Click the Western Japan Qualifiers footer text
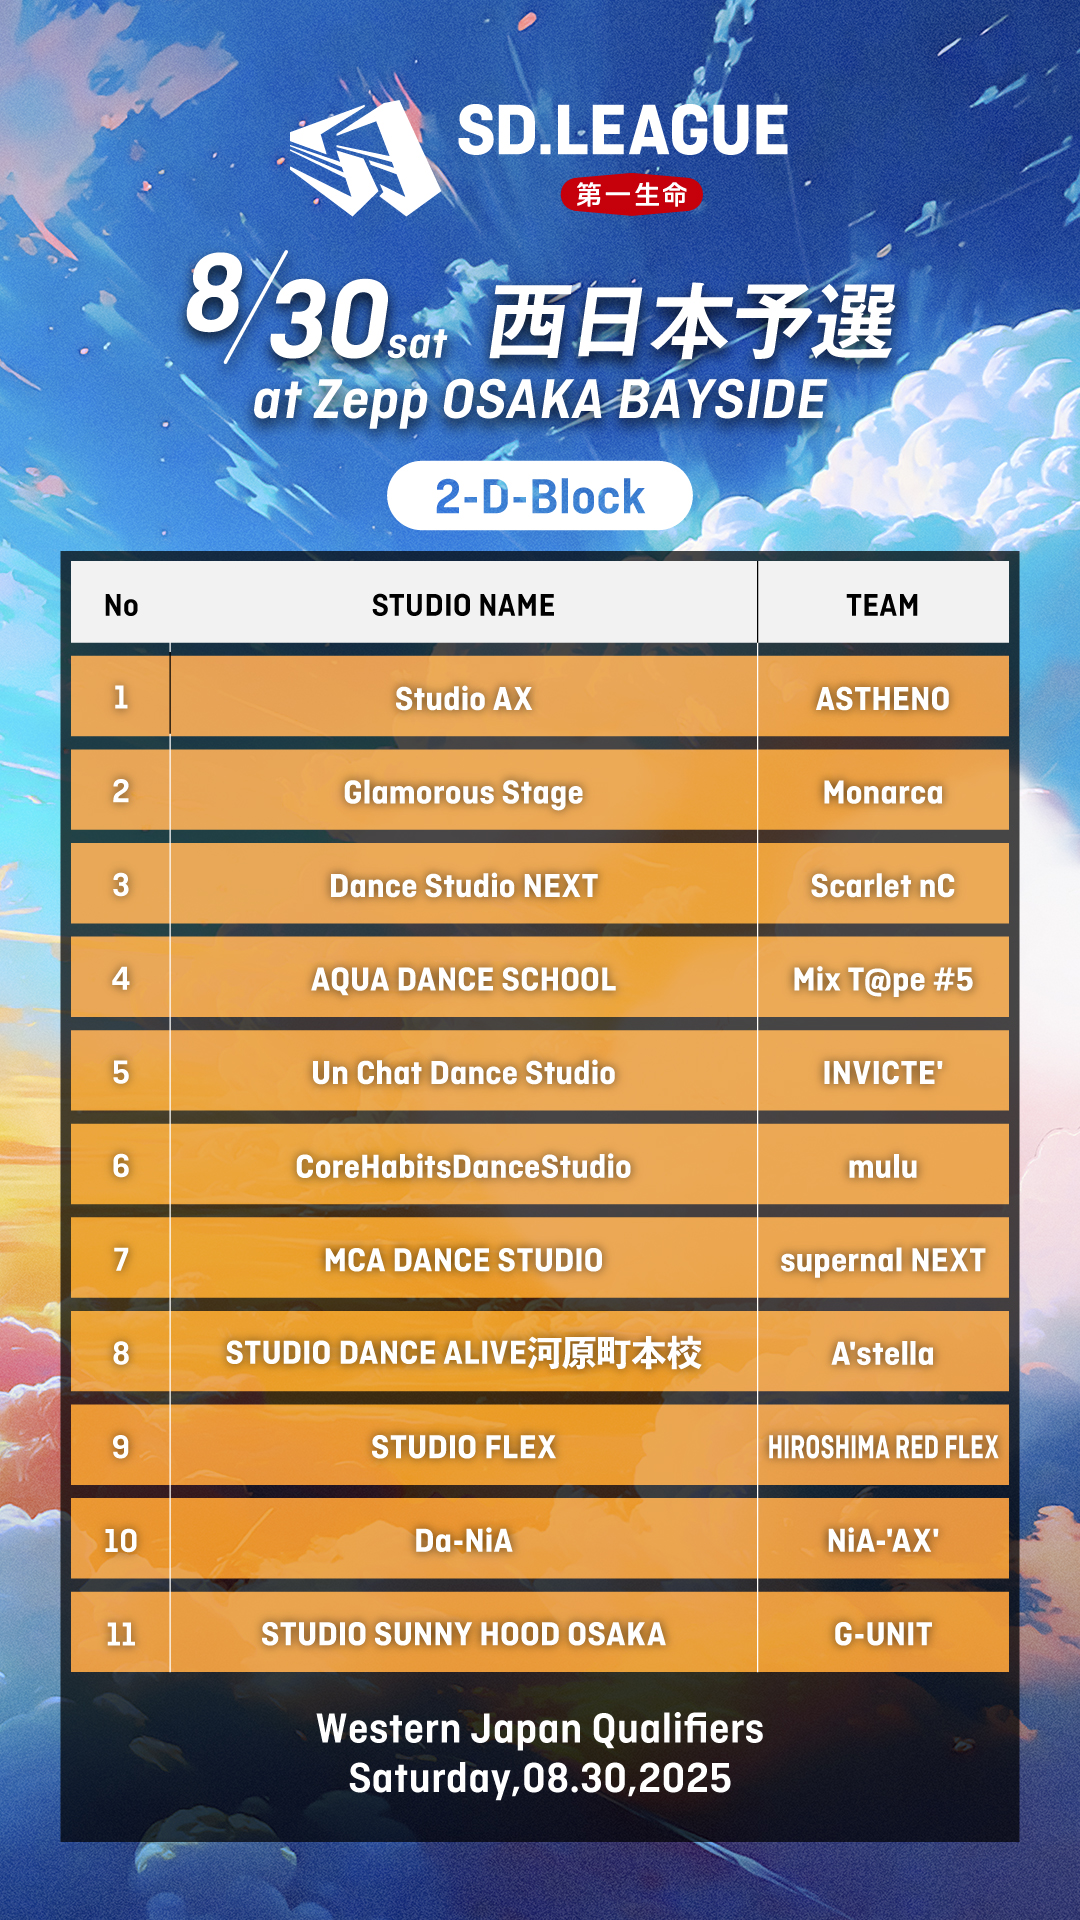Screen dimensions: 1080x1920 (540, 1729)
